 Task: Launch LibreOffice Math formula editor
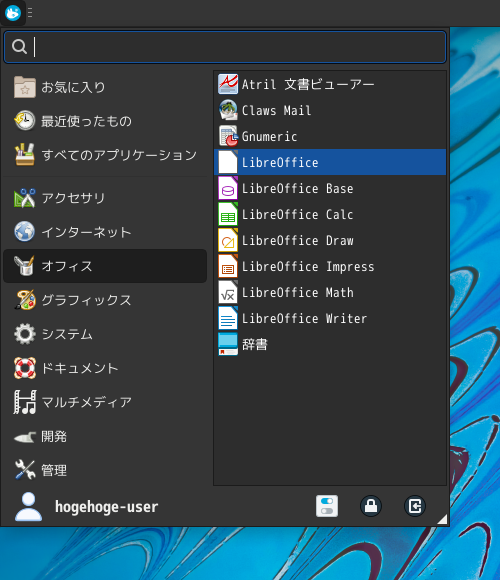click(x=330, y=293)
